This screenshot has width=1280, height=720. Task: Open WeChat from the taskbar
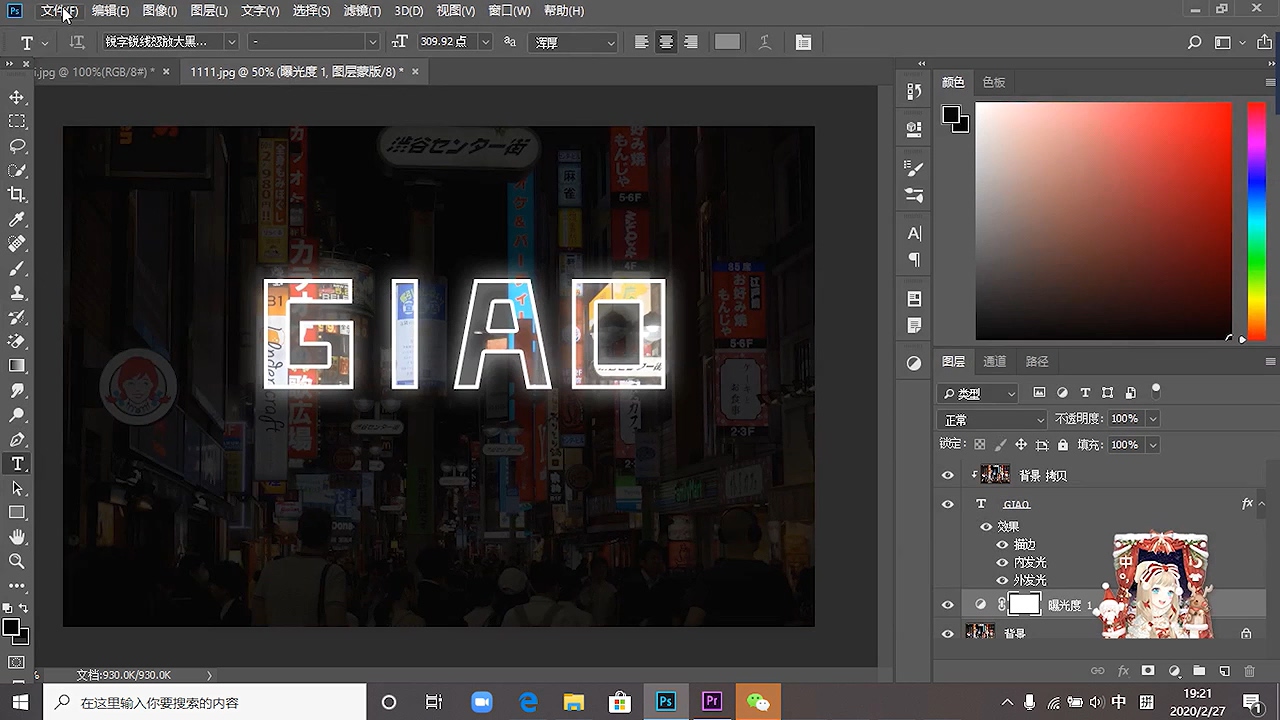pyautogui.click(x=758, y=702)
